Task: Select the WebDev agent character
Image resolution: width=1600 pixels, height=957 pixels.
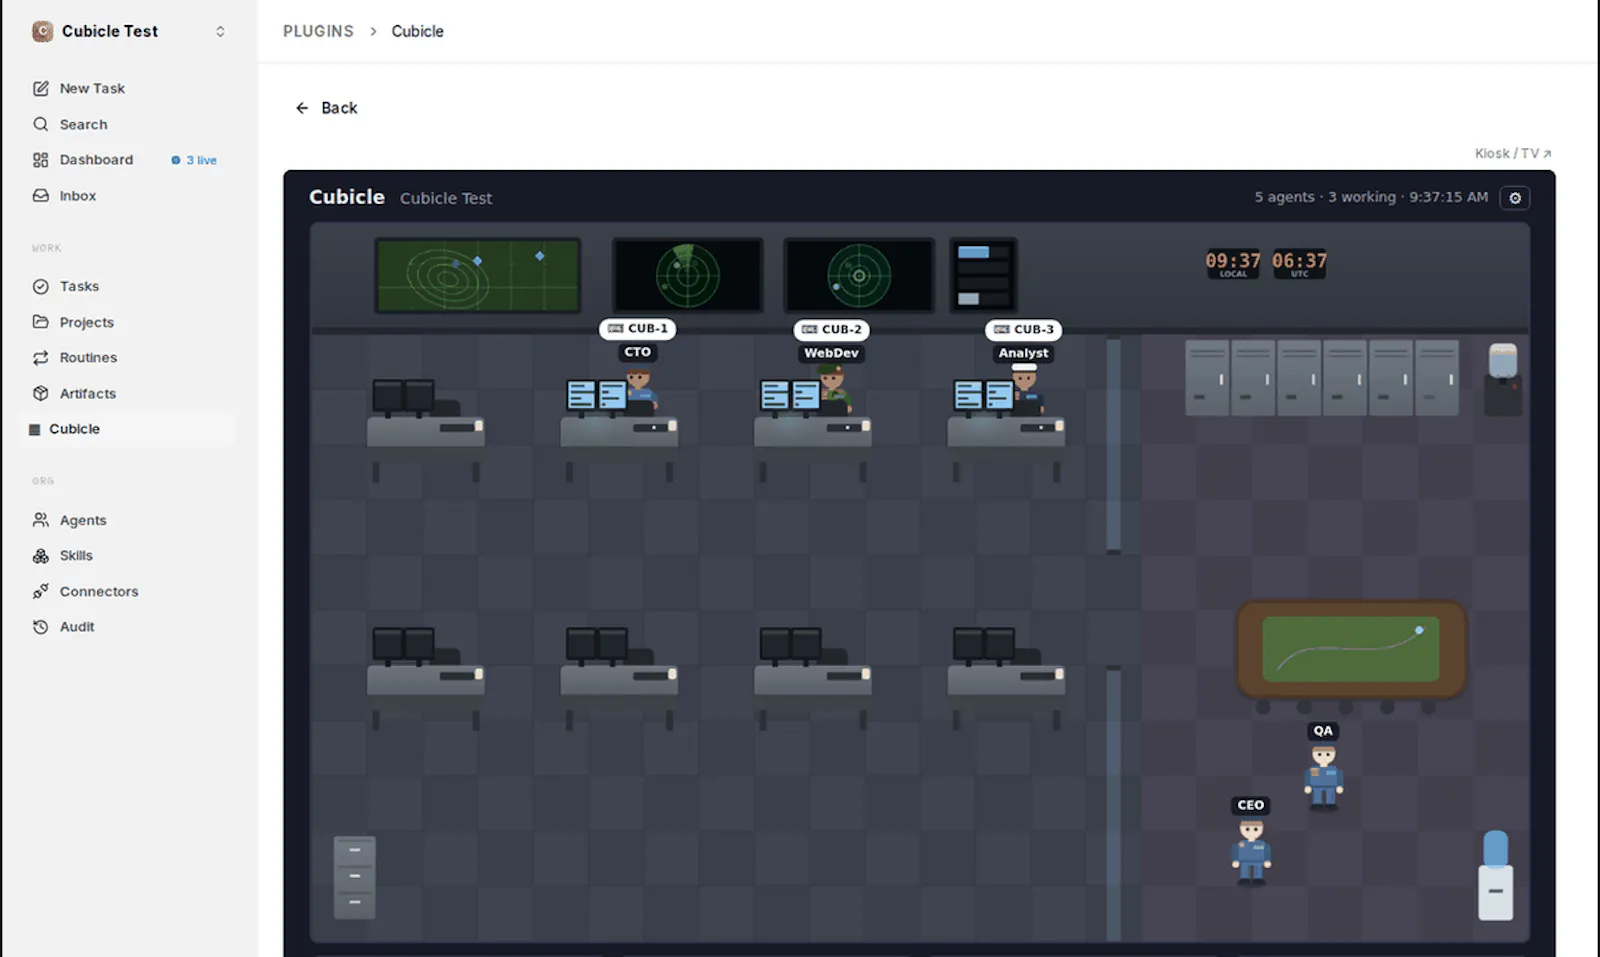Action: click(x=833, y=390)
